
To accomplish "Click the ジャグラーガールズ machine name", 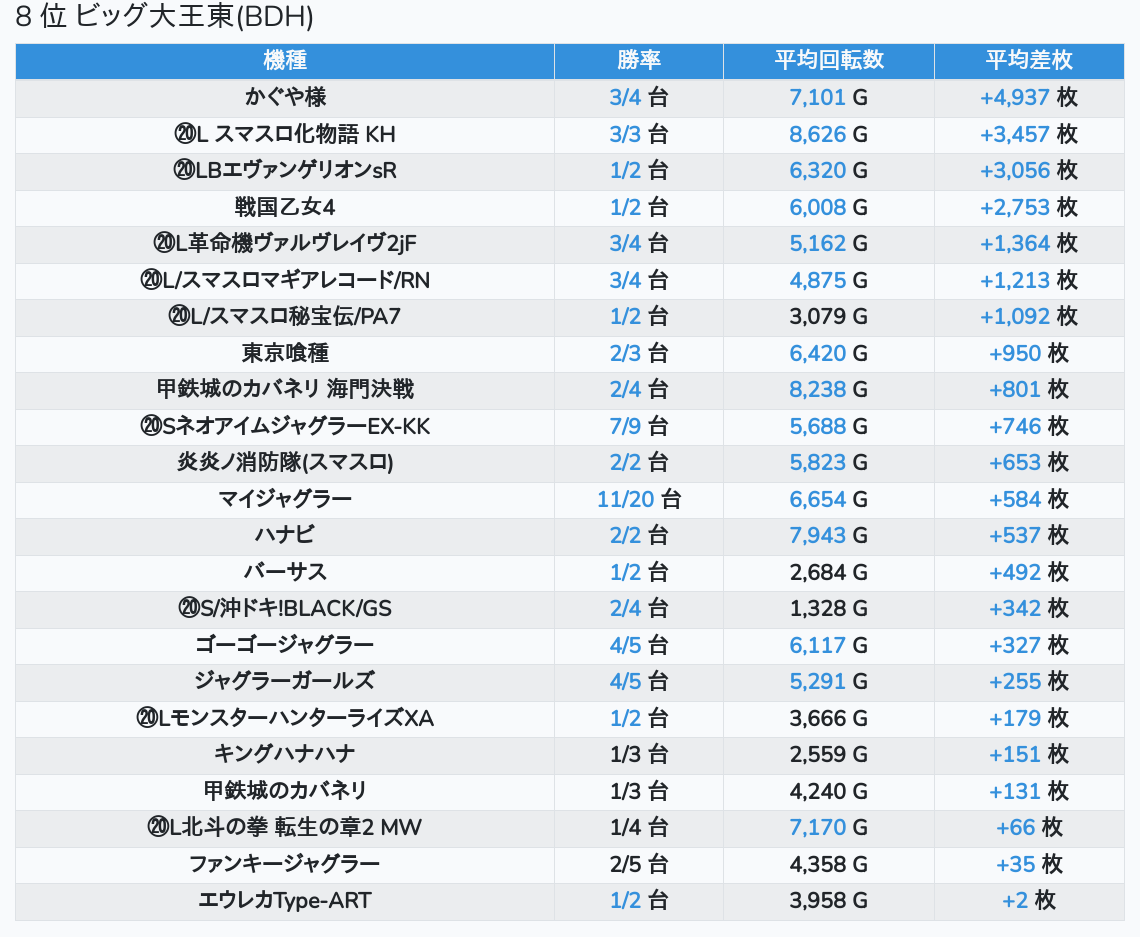I will [285, 681].
